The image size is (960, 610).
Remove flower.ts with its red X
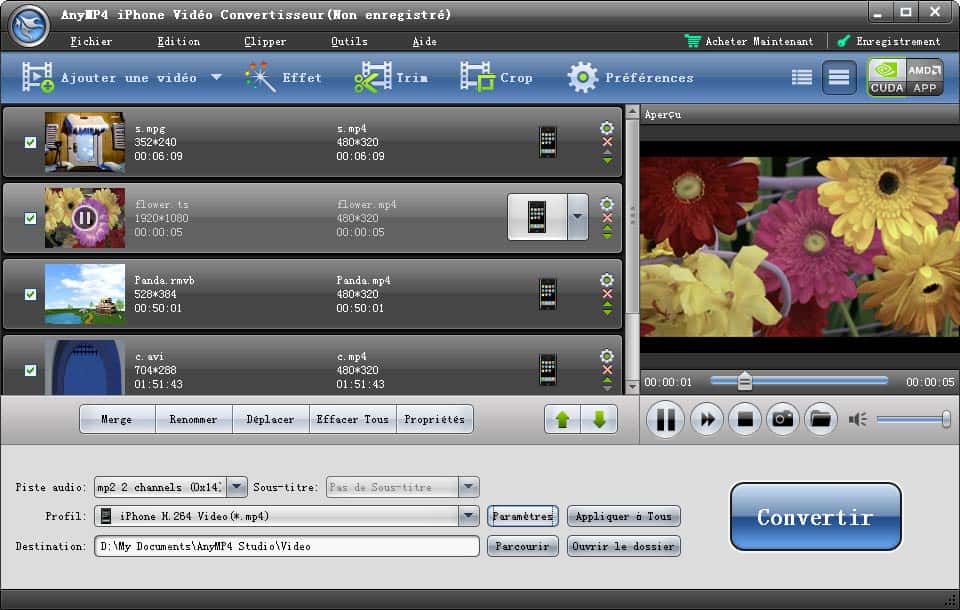click(x=607, y=218)
